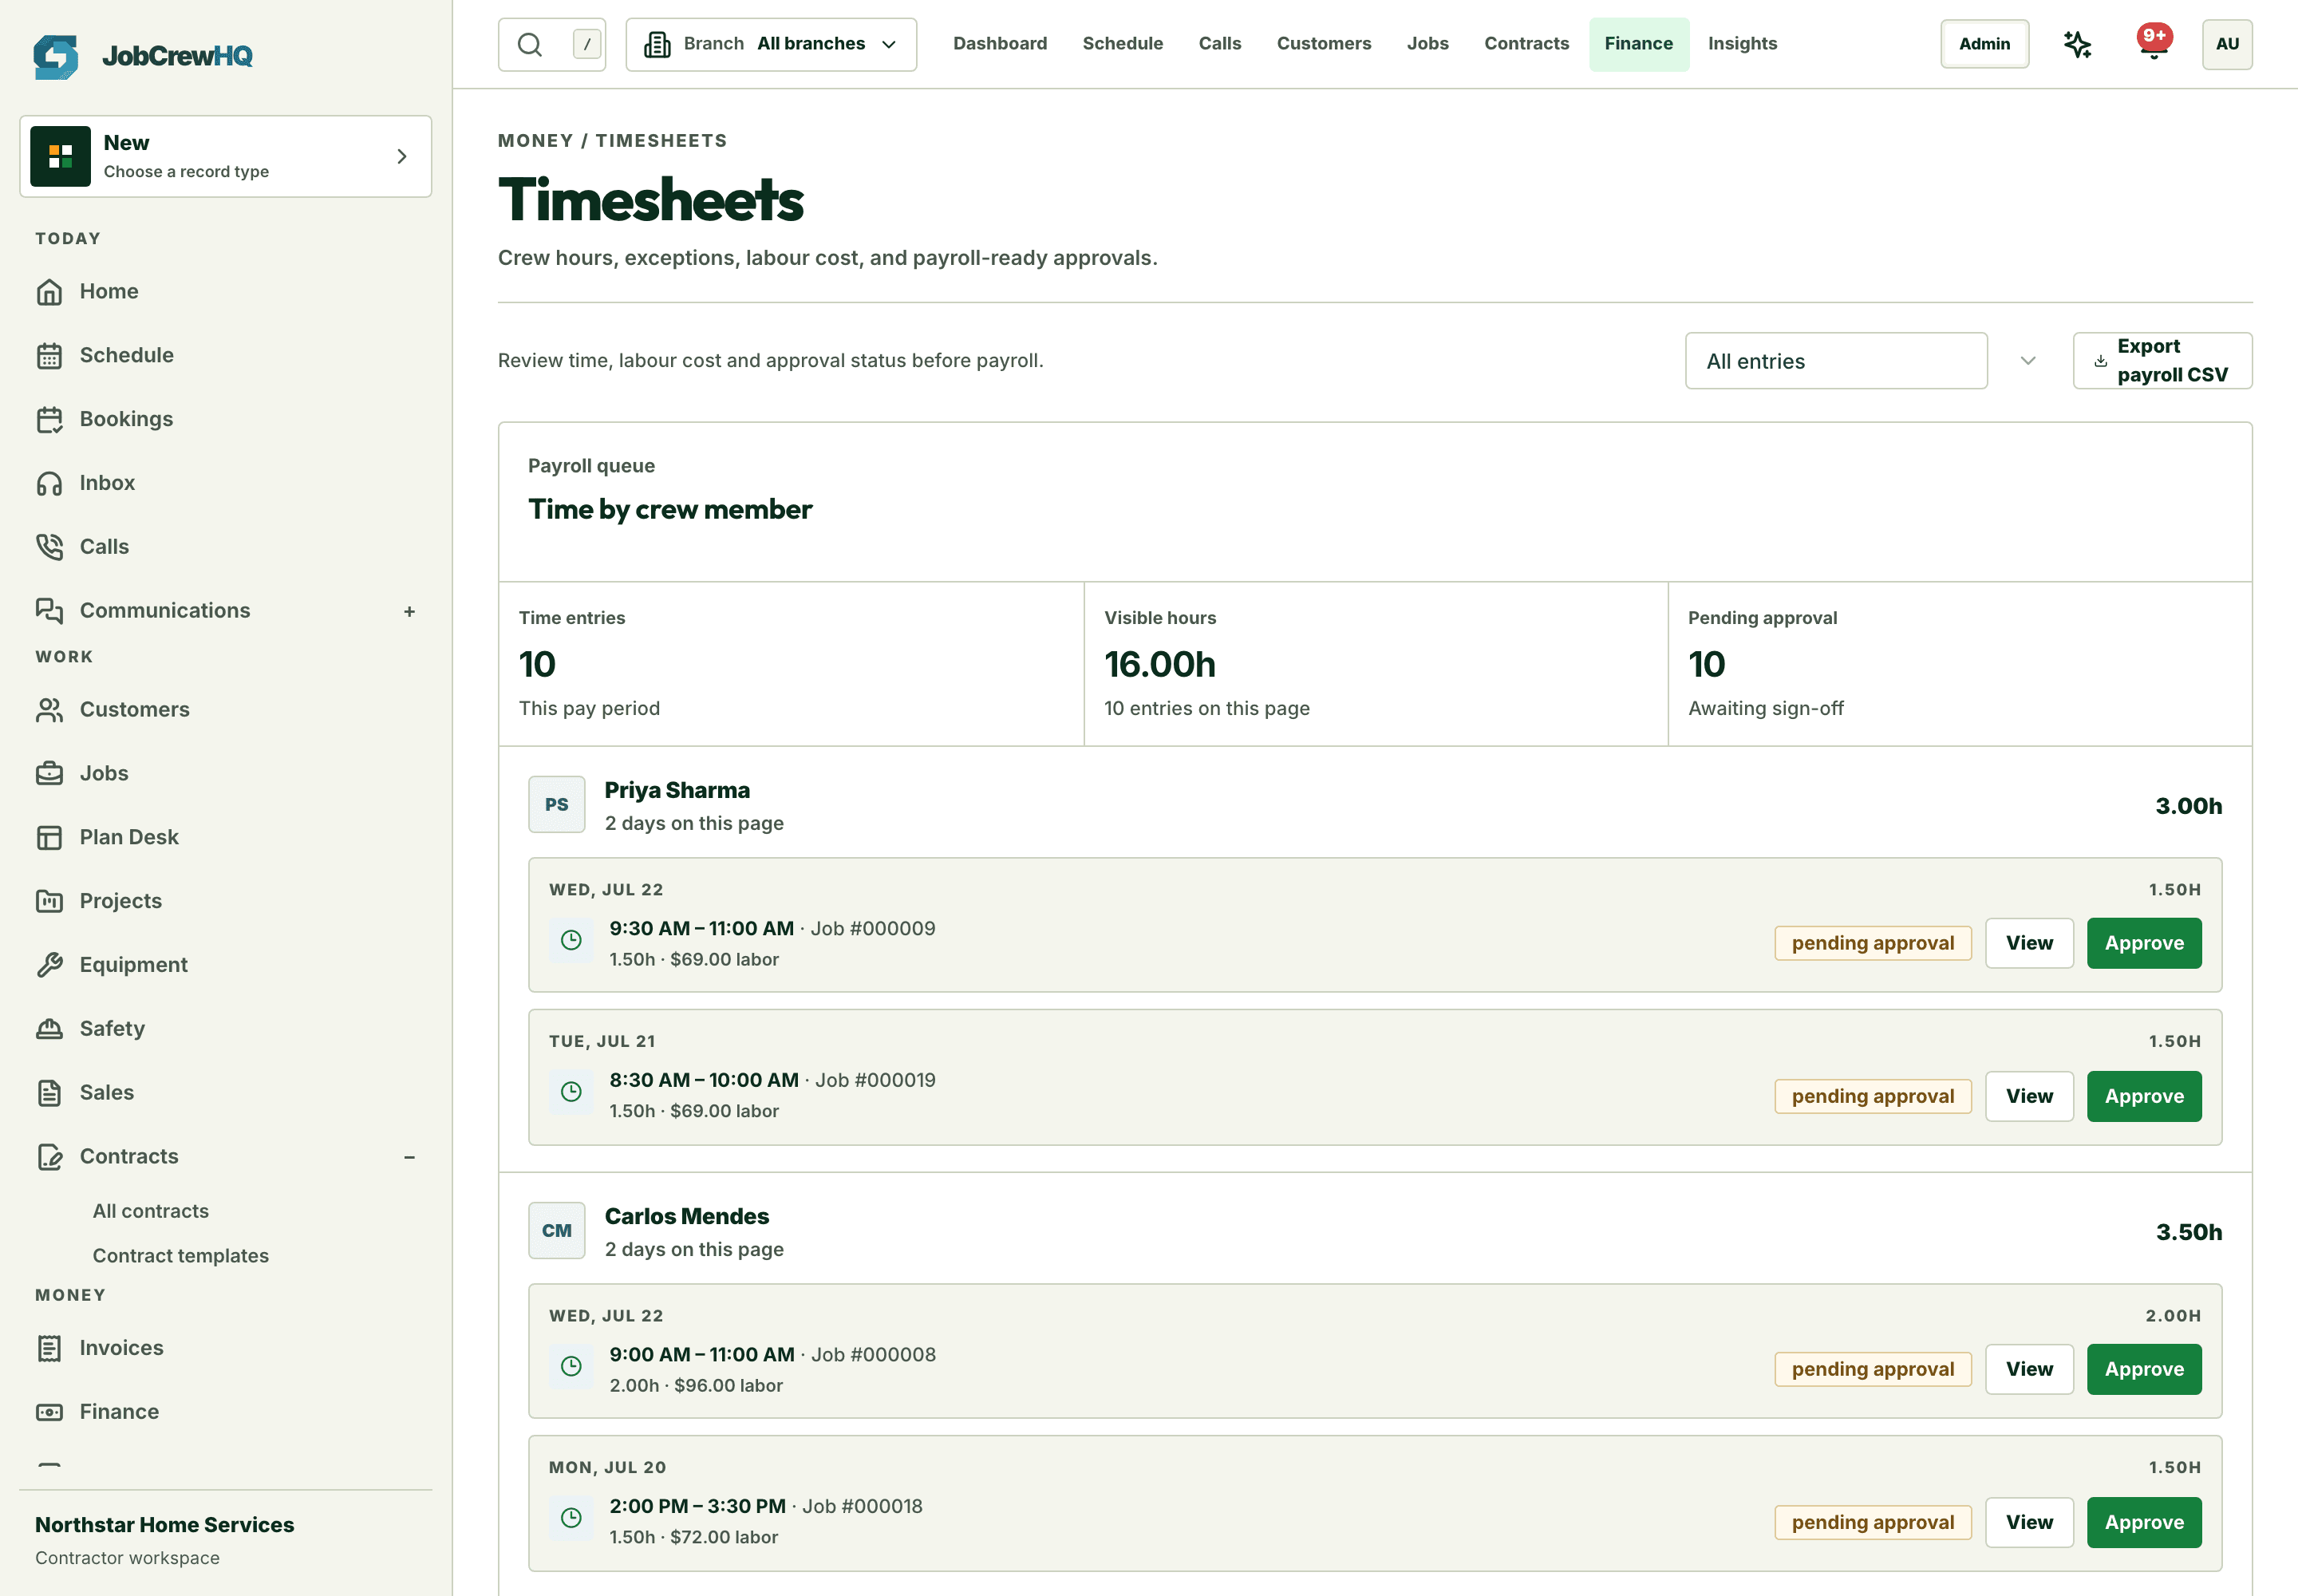
Task: Click the Admin button
Action: click(x=1985, y=44)
